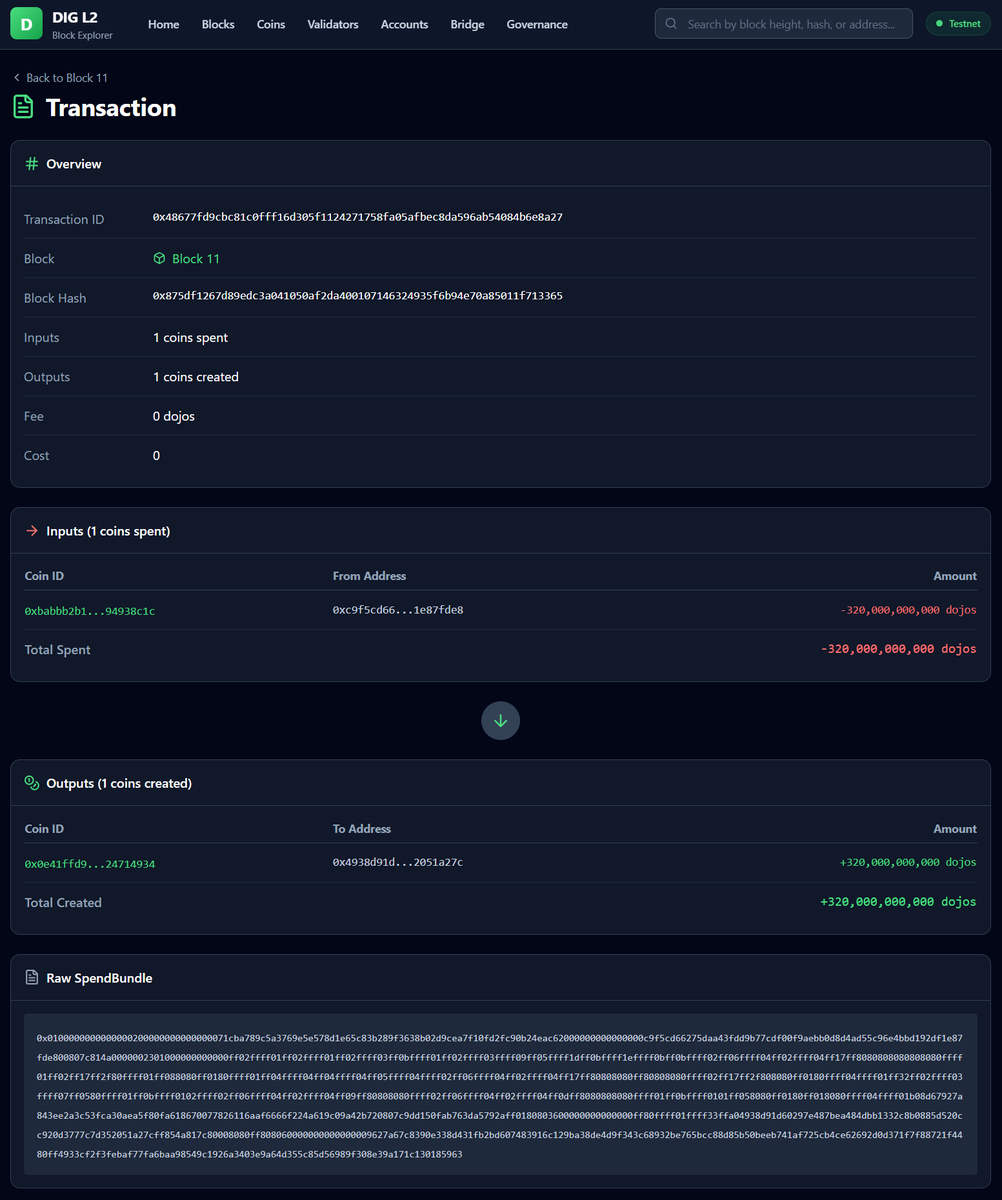Image resolution: width=1002 pixels, height=1200 pixels.
Task: Click the hash icon beside Overview
Action: coord(32,164)
